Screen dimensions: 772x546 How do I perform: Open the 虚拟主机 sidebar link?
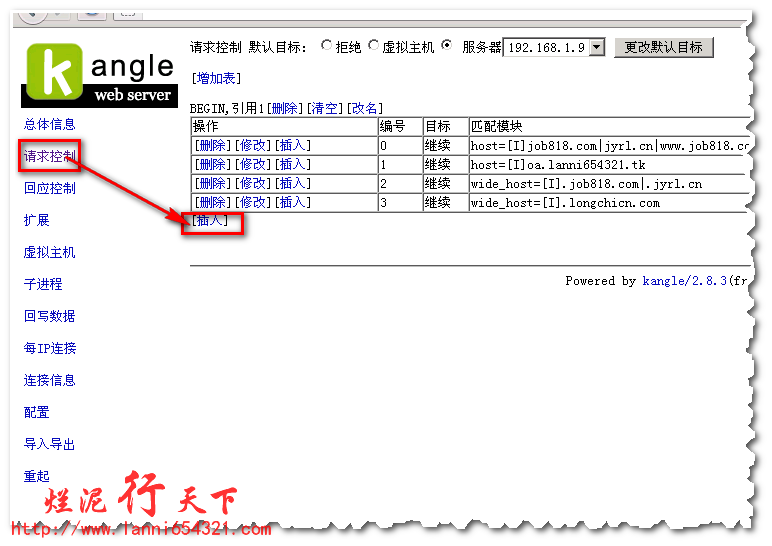coord(49,252)
